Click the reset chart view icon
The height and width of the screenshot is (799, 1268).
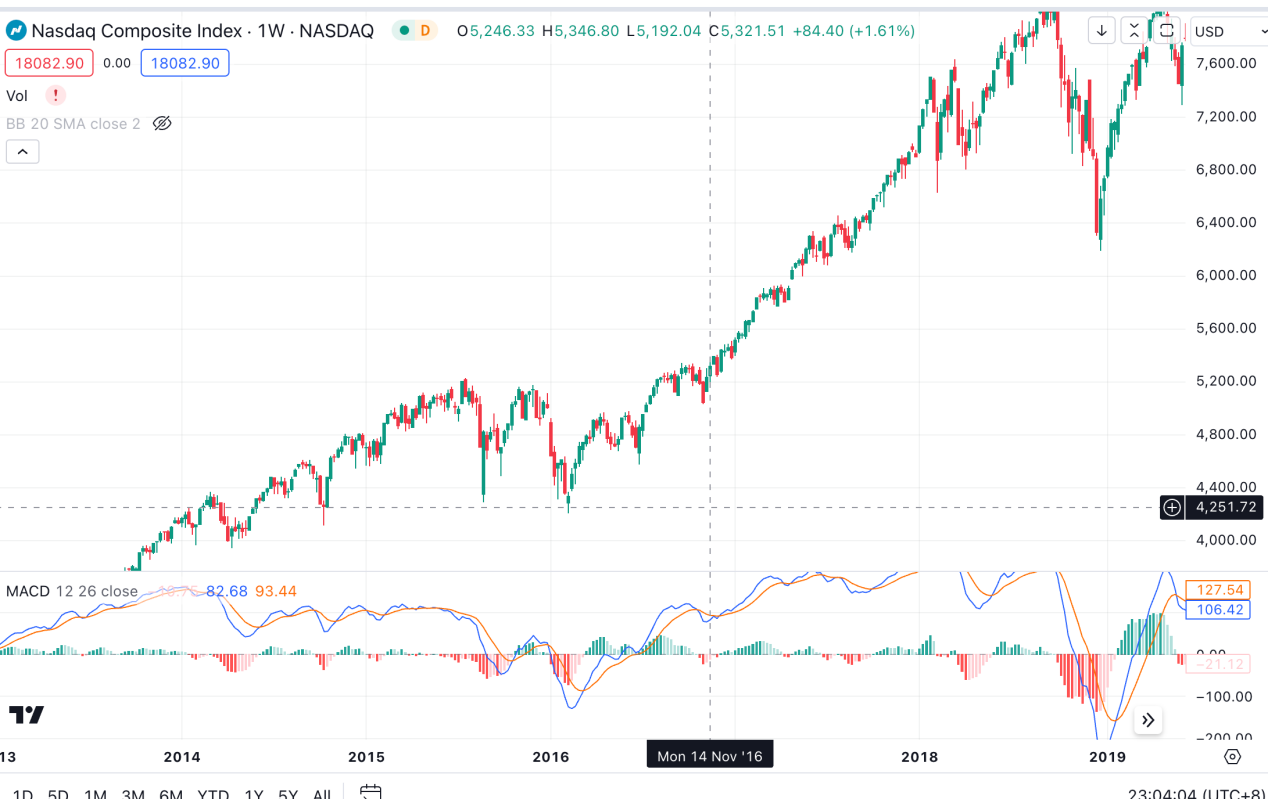[1167, 30]
